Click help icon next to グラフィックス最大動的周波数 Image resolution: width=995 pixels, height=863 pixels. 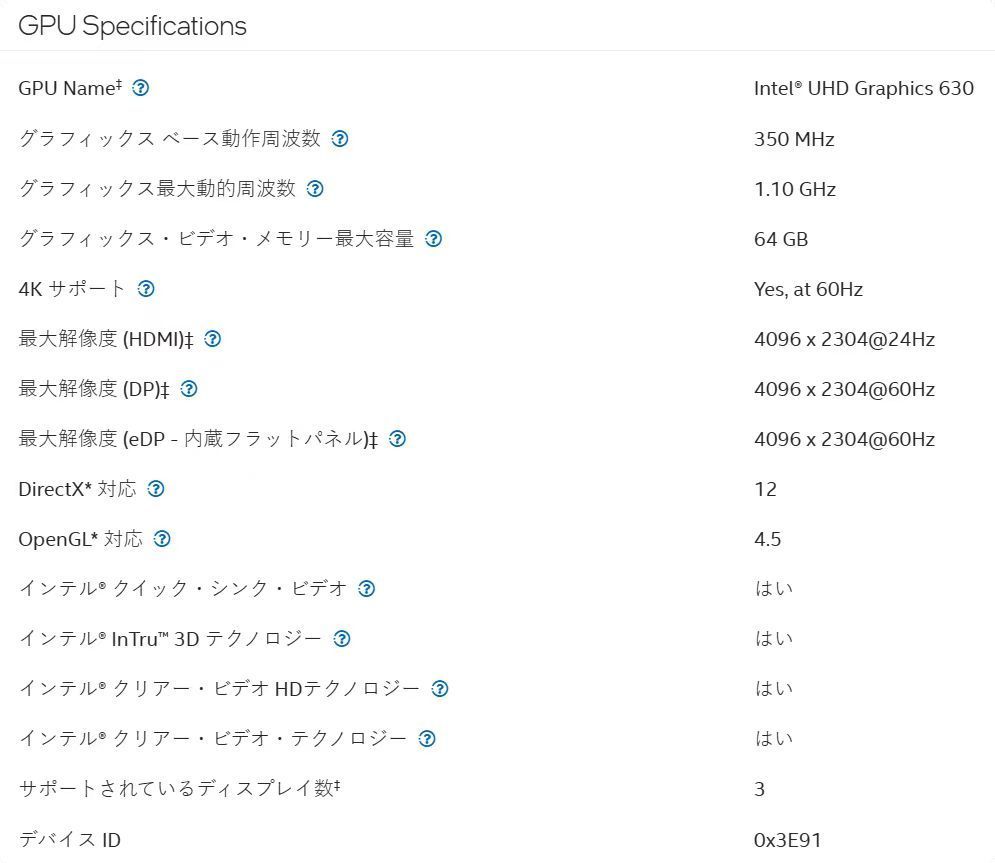315,189
